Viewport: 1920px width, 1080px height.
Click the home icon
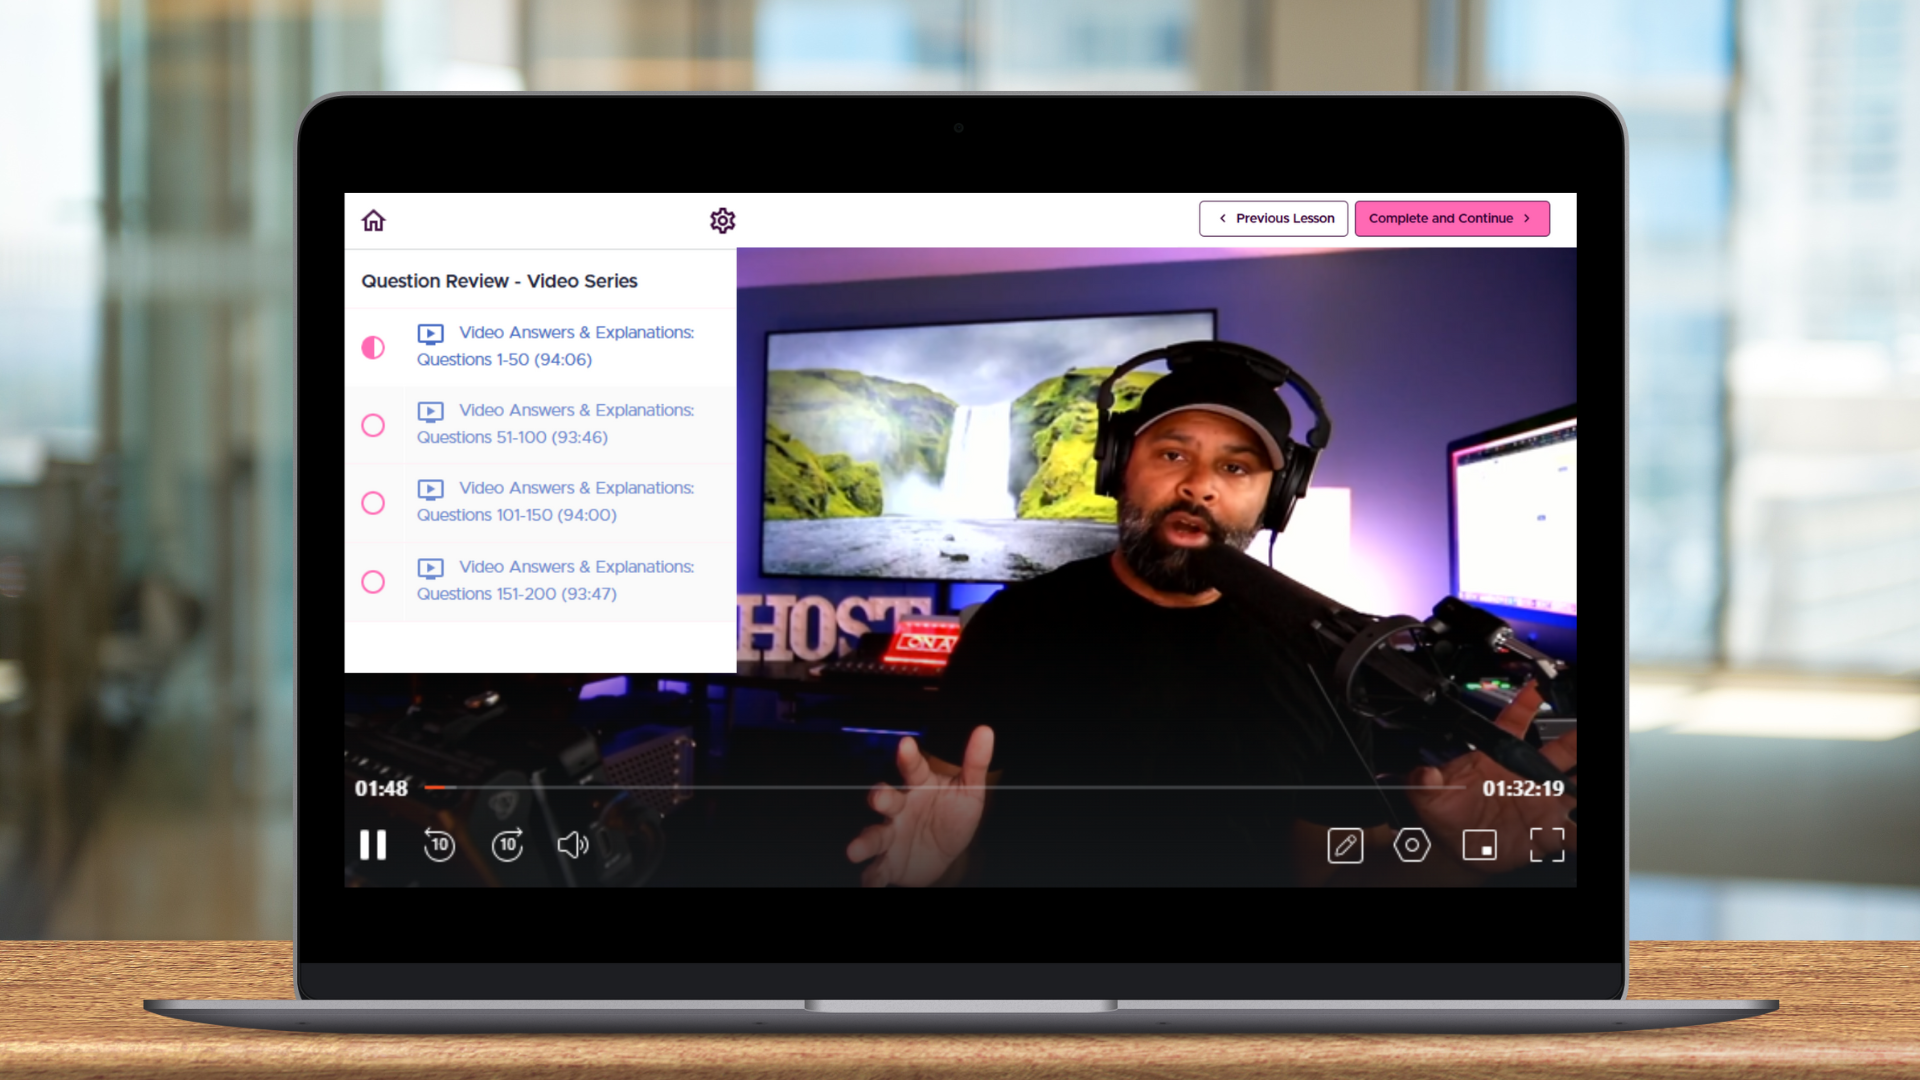coord(373,220)
